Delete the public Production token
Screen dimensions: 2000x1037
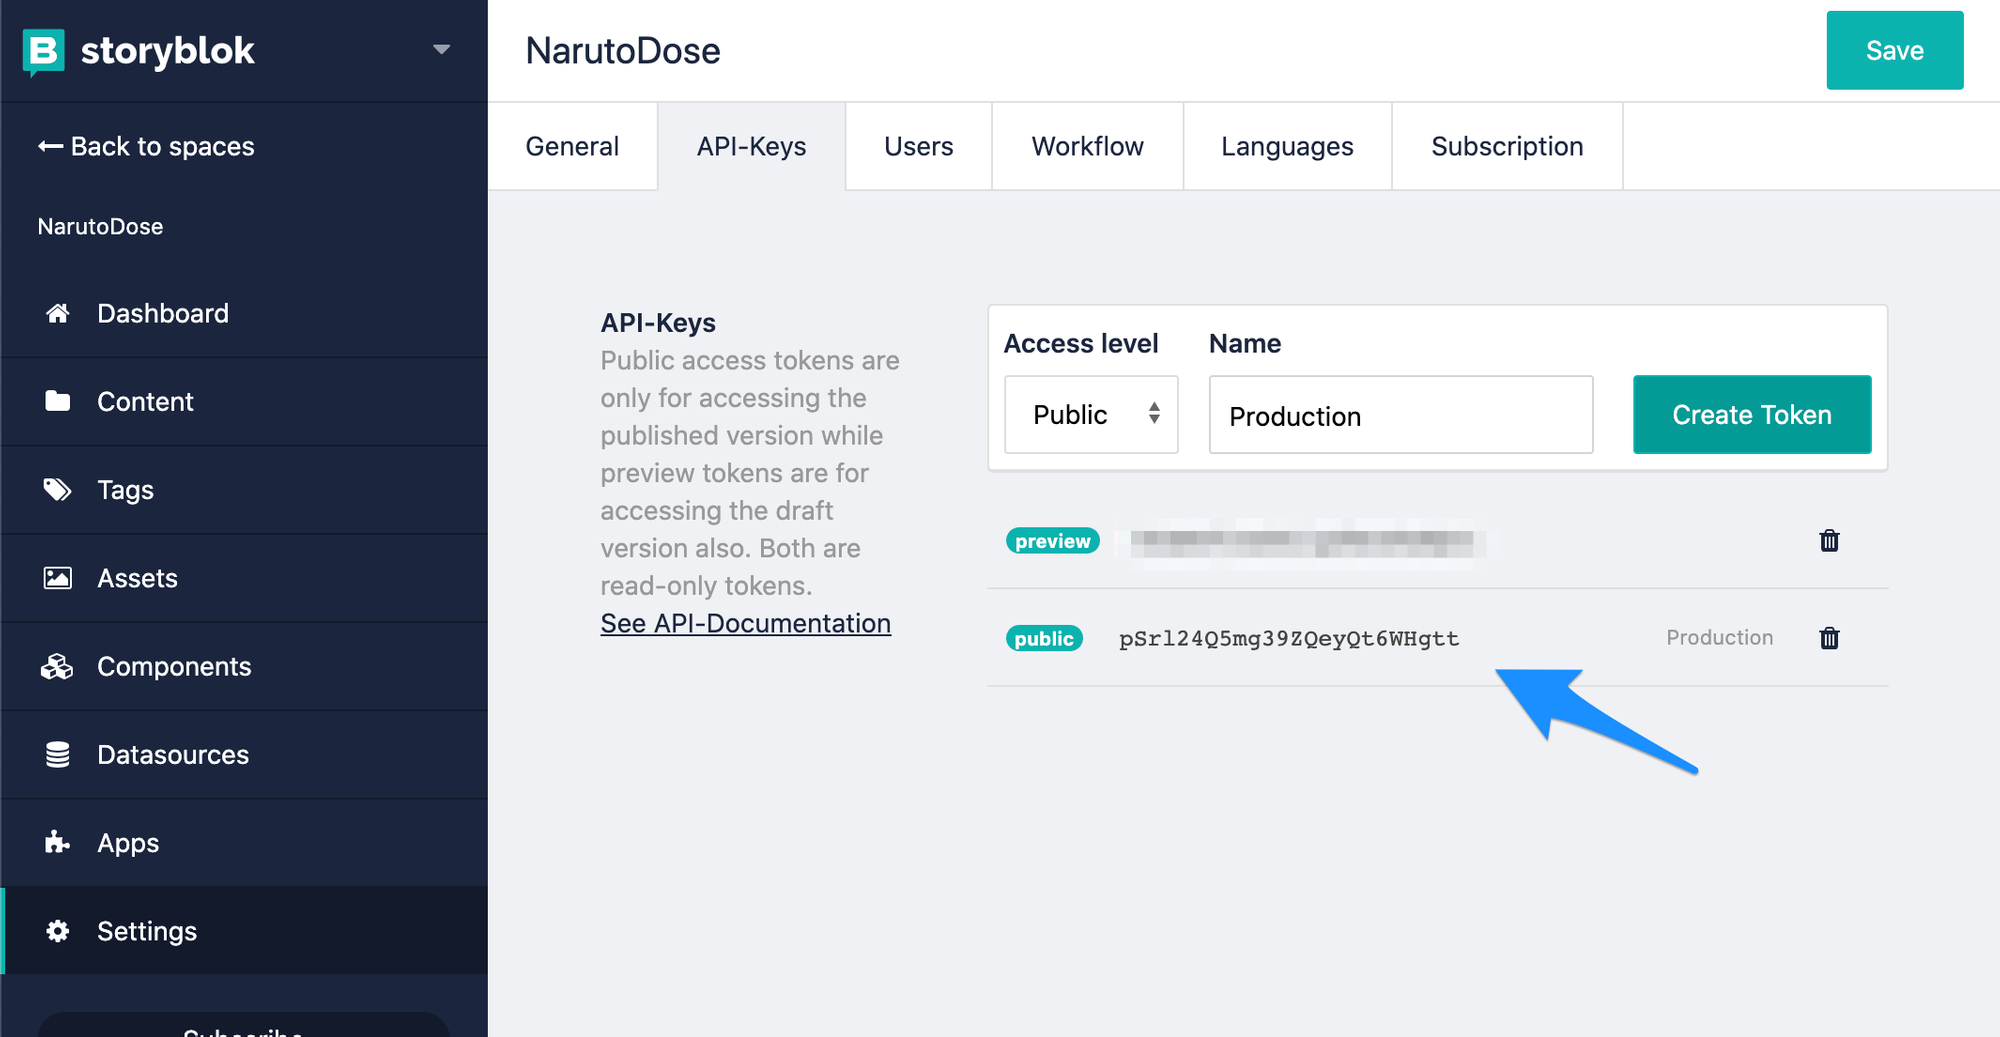(x=1829, y=638)
